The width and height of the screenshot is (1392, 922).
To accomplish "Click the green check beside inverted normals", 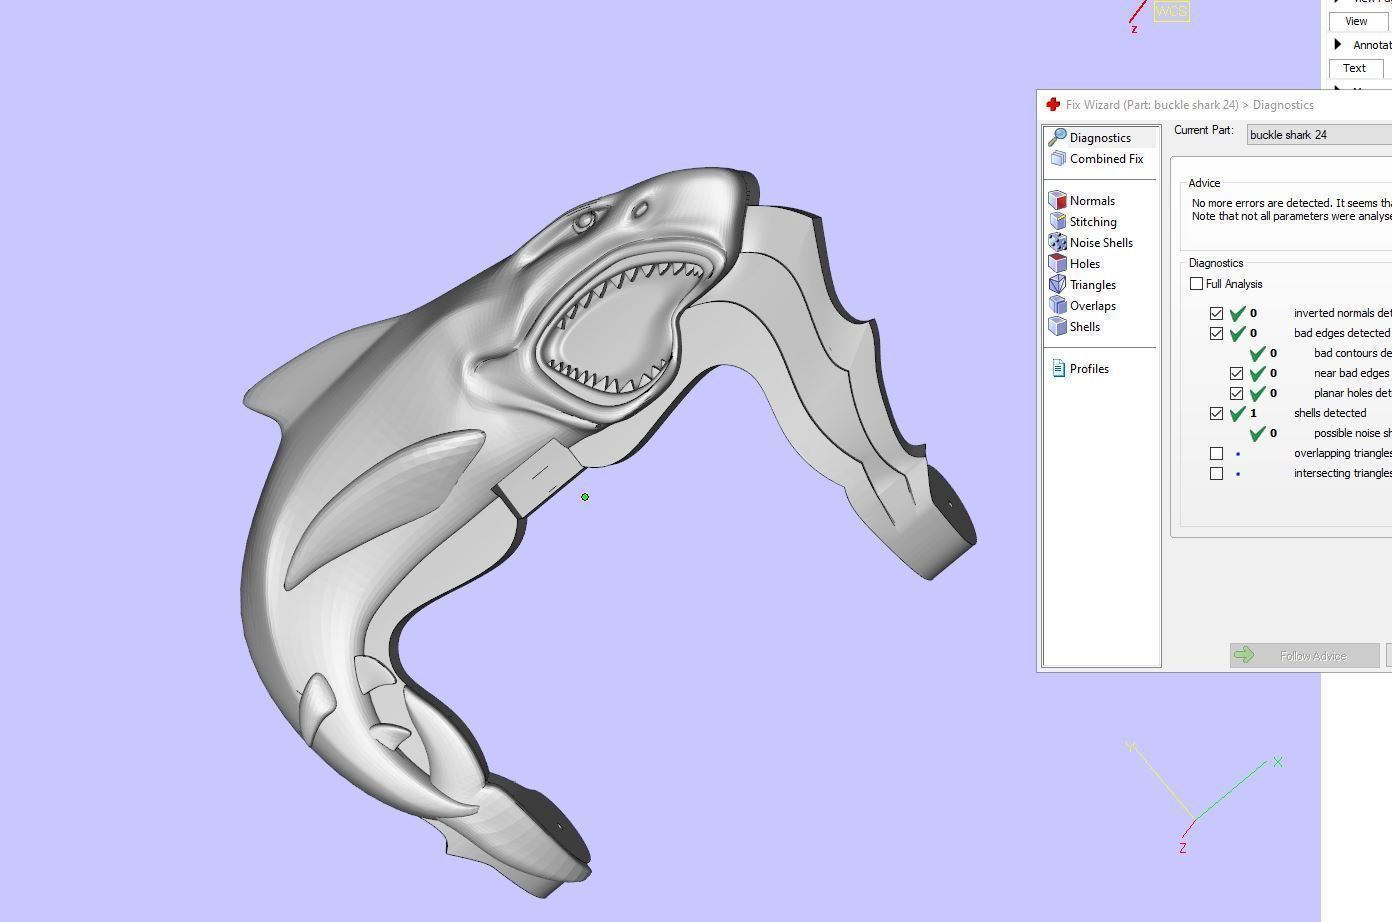I will (1237, 313).
